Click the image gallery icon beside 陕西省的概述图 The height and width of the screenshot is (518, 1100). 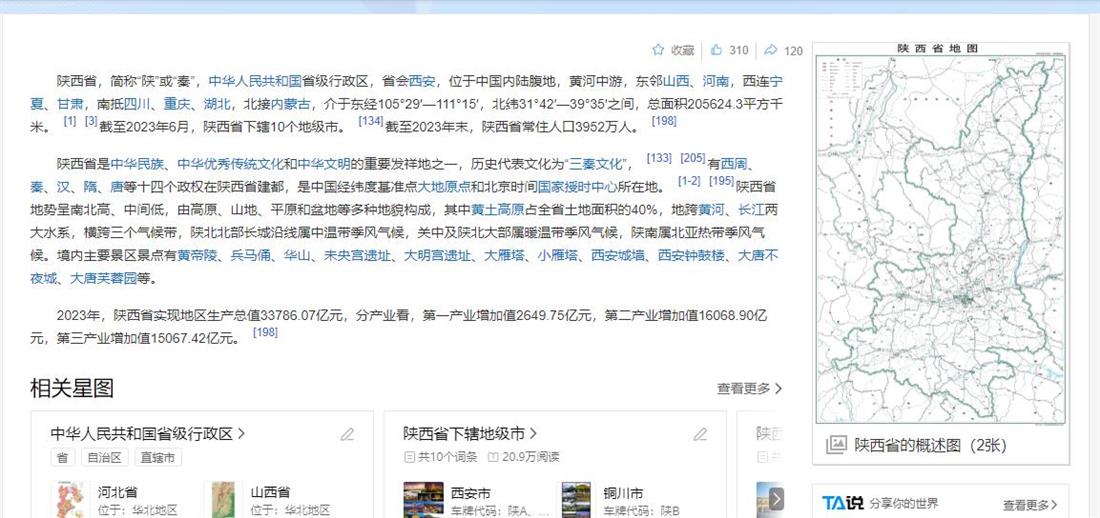pos(836,444)
